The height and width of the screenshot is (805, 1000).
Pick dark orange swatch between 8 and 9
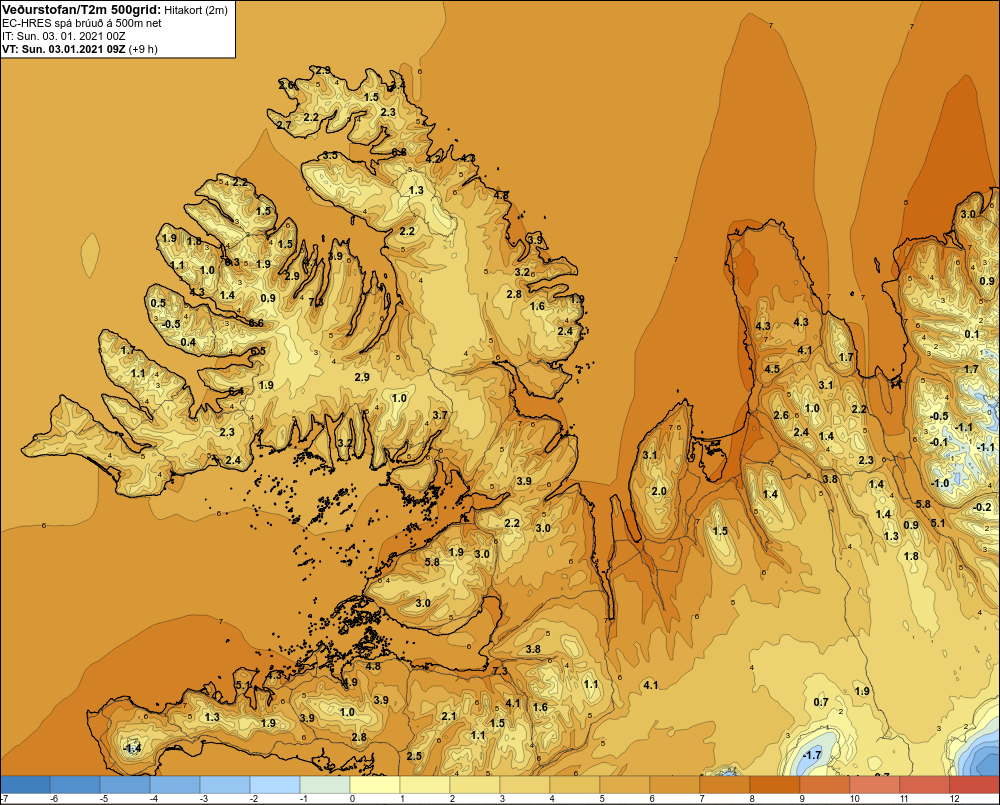point(775,785)
